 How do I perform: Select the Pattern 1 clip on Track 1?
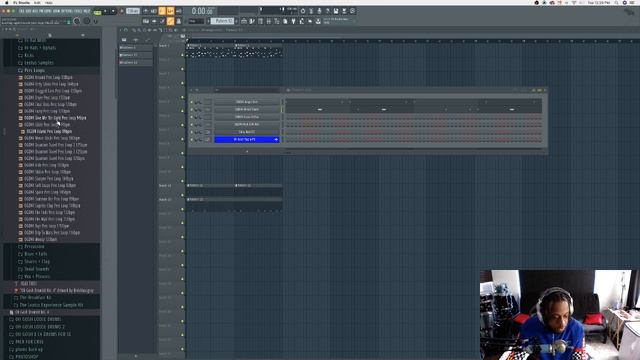[211, 51]
